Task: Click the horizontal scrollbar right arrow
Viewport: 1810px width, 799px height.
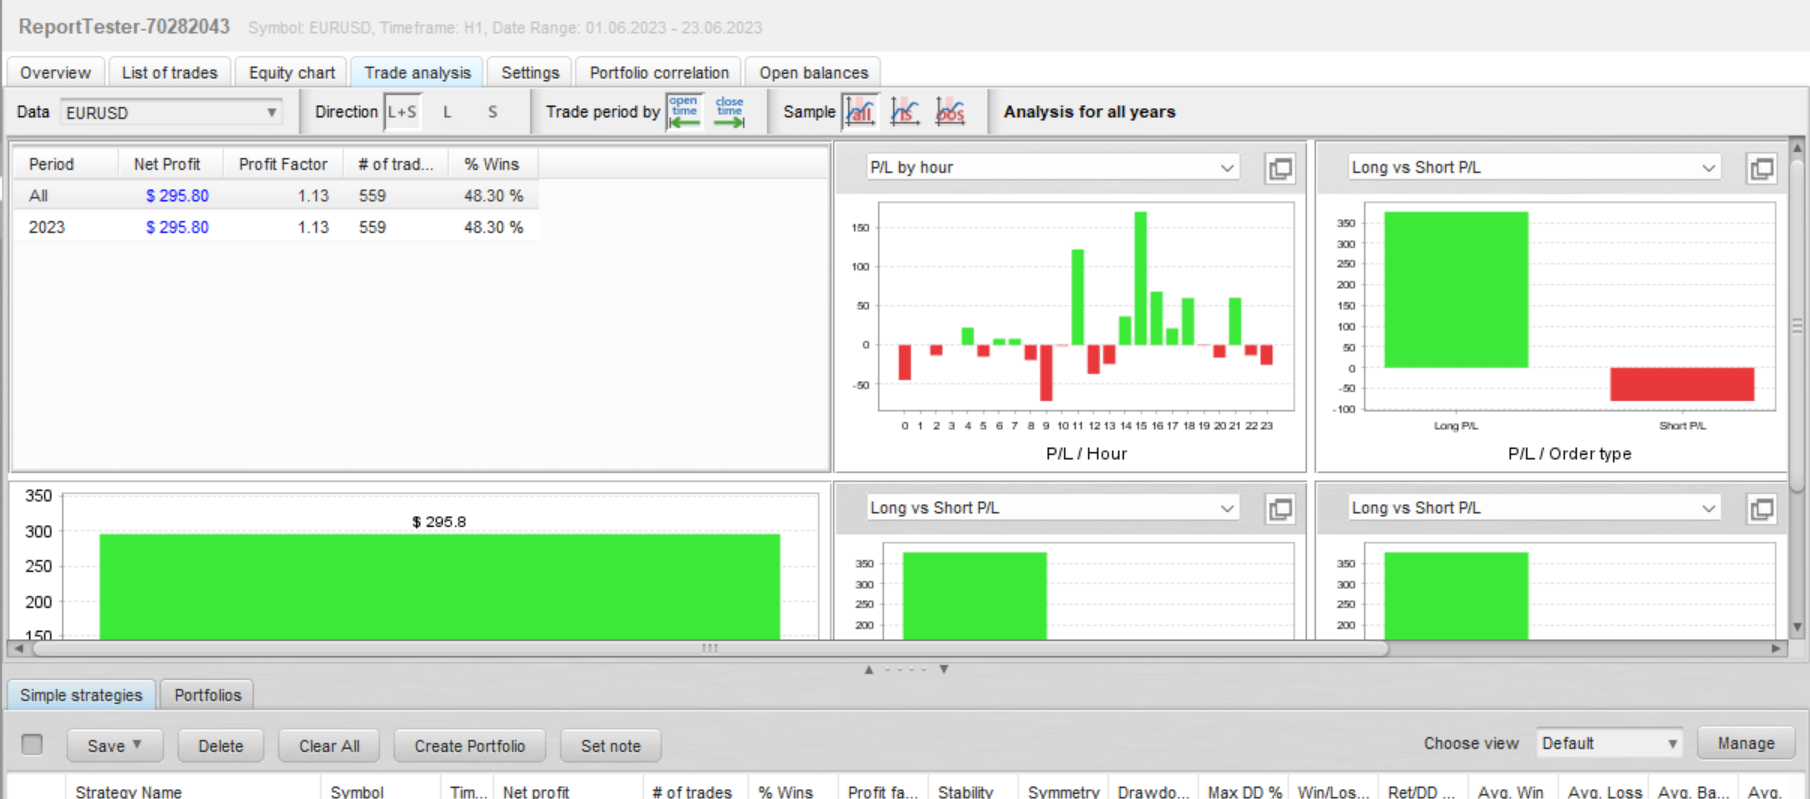Action: [1776, 648]
